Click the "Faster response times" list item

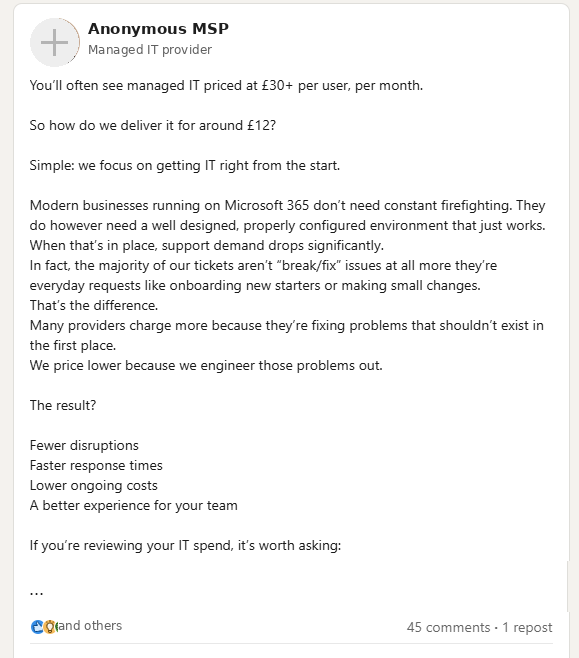click(x=96, y=465)
